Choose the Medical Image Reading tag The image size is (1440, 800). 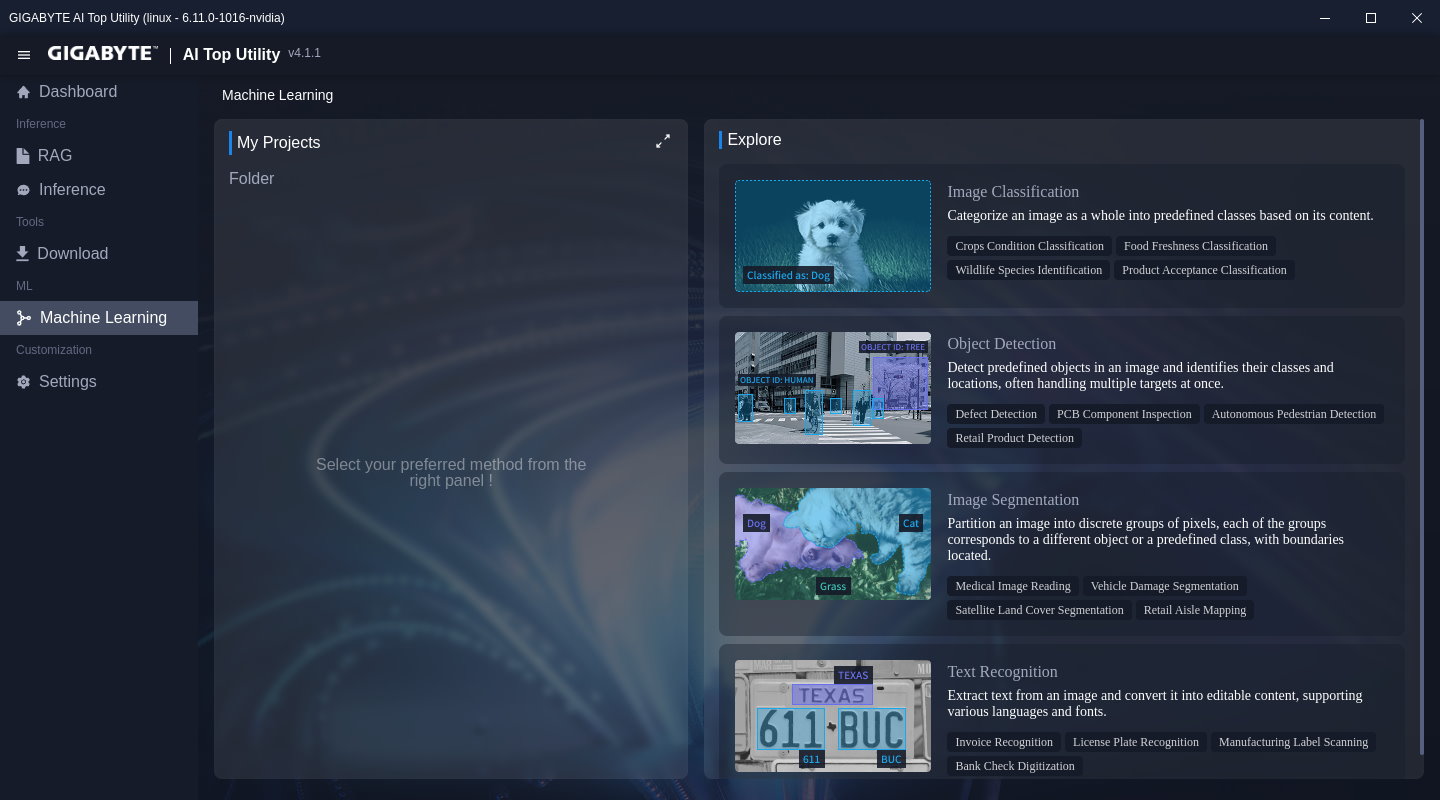(1012, 586)
